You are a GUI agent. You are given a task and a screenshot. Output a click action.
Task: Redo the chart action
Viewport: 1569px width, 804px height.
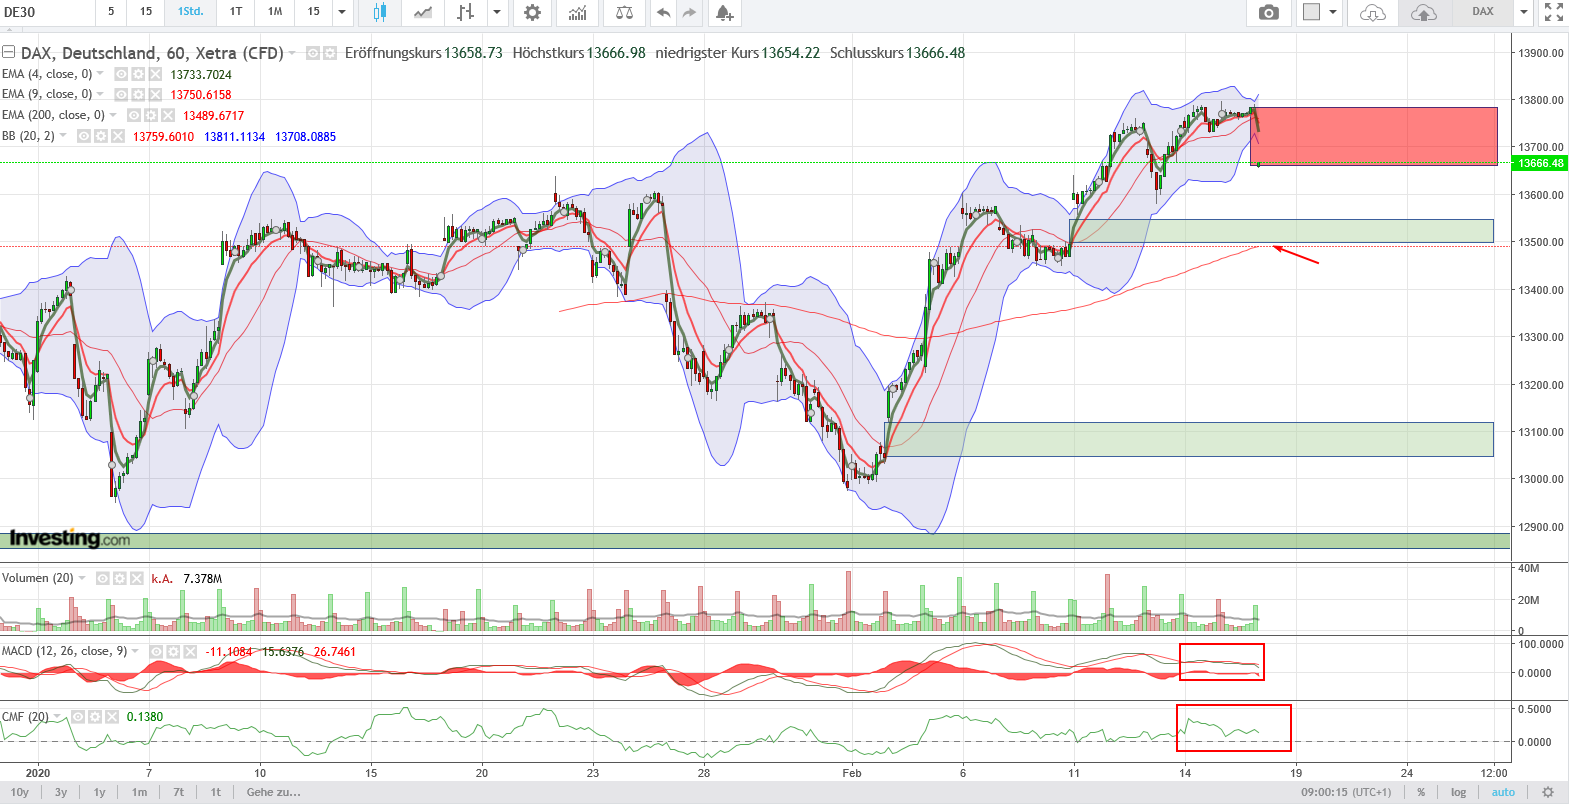click(689, 12)
